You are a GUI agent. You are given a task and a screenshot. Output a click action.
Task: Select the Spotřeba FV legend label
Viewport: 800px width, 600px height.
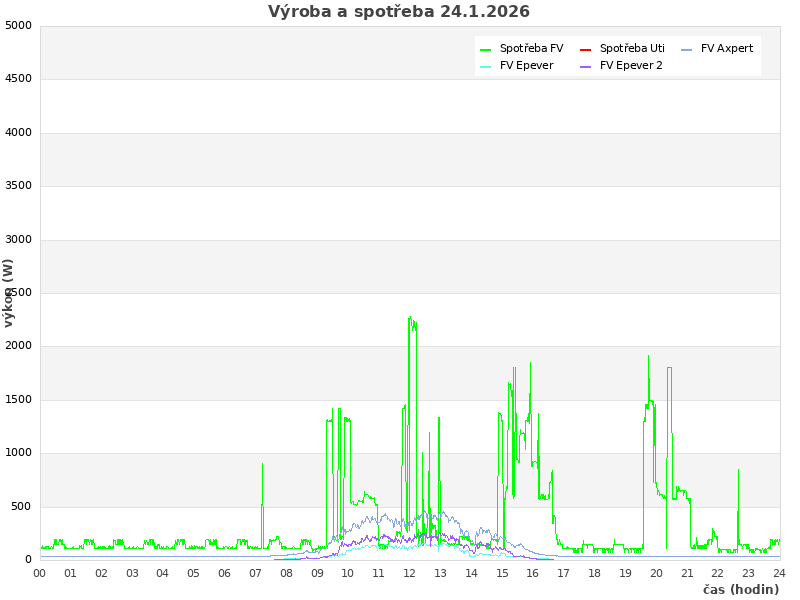tap(531, 48)
